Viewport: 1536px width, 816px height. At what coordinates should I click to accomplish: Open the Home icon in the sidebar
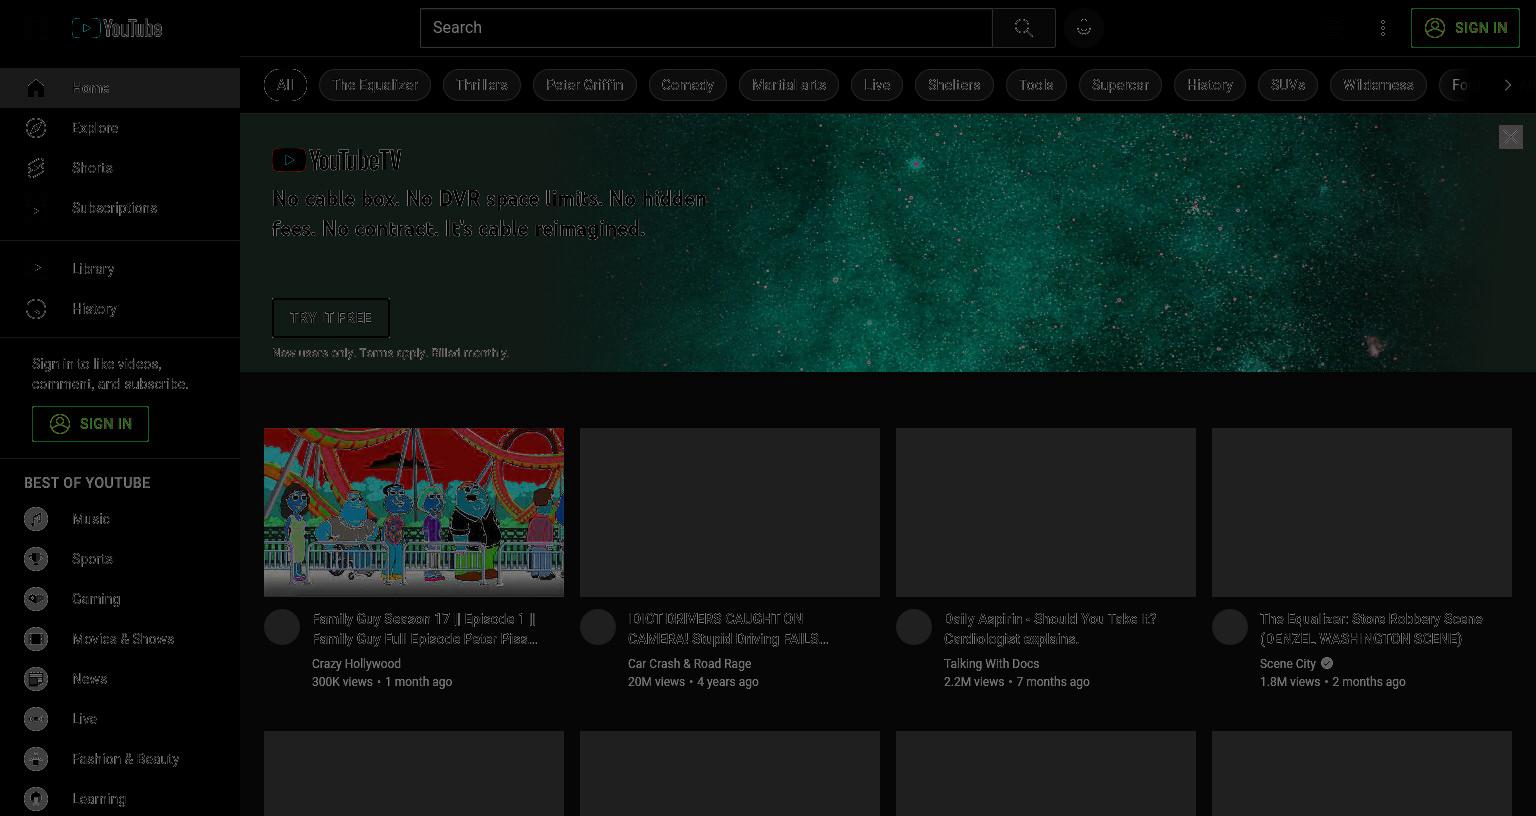pos(36,88)
